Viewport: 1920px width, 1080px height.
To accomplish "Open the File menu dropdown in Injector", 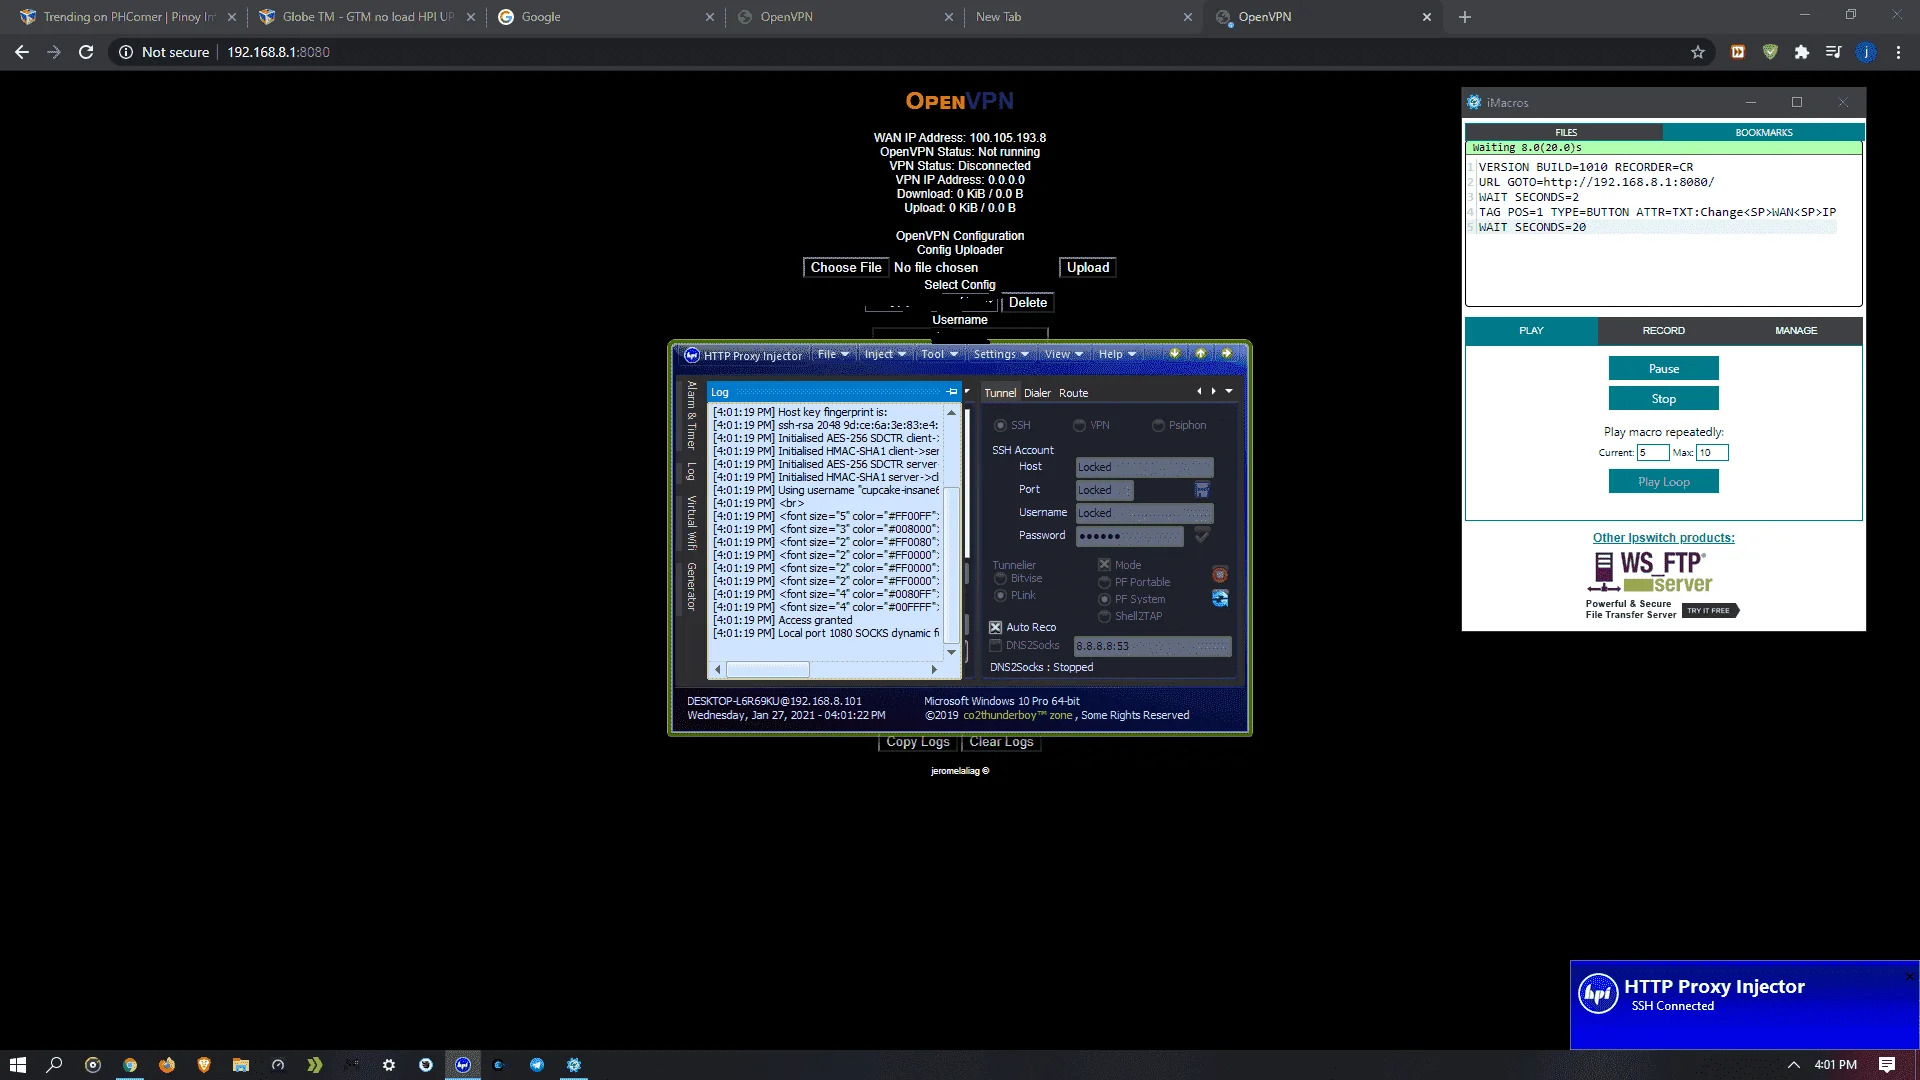I will click(833, 354).
